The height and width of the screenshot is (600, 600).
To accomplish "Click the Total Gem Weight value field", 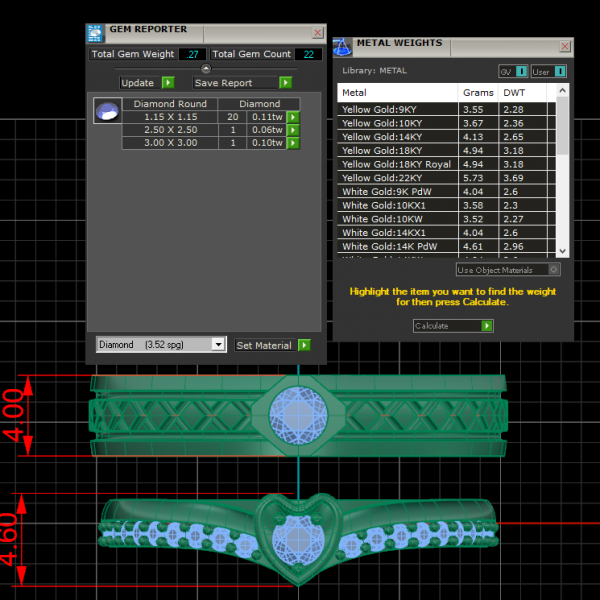I will 192,54.
